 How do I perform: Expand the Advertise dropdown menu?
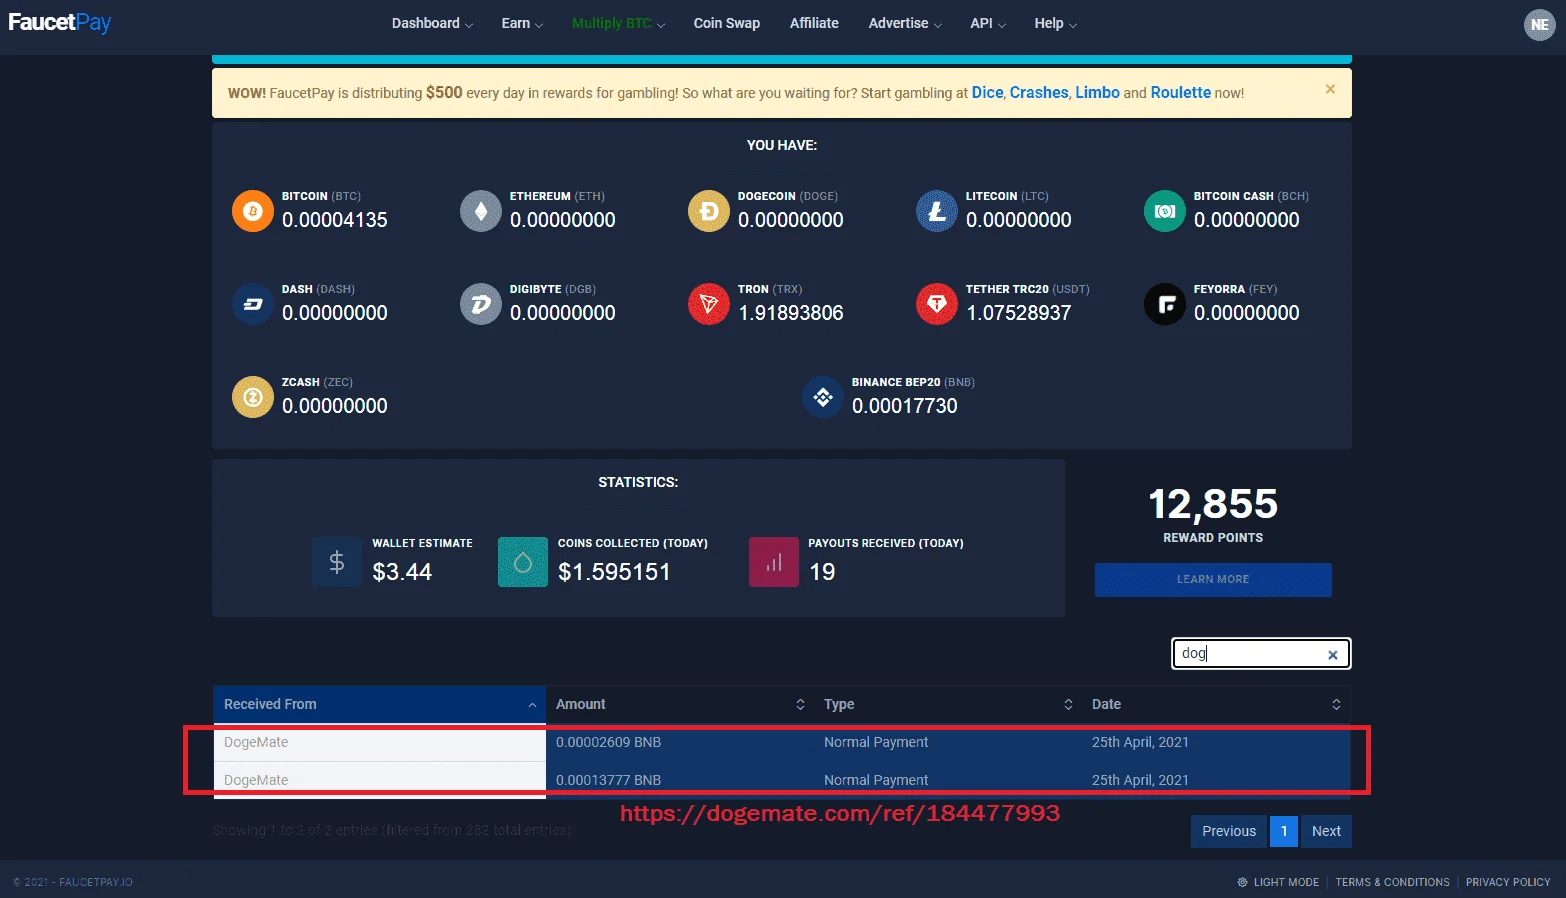pyautogui.click(x=905, y=23)
